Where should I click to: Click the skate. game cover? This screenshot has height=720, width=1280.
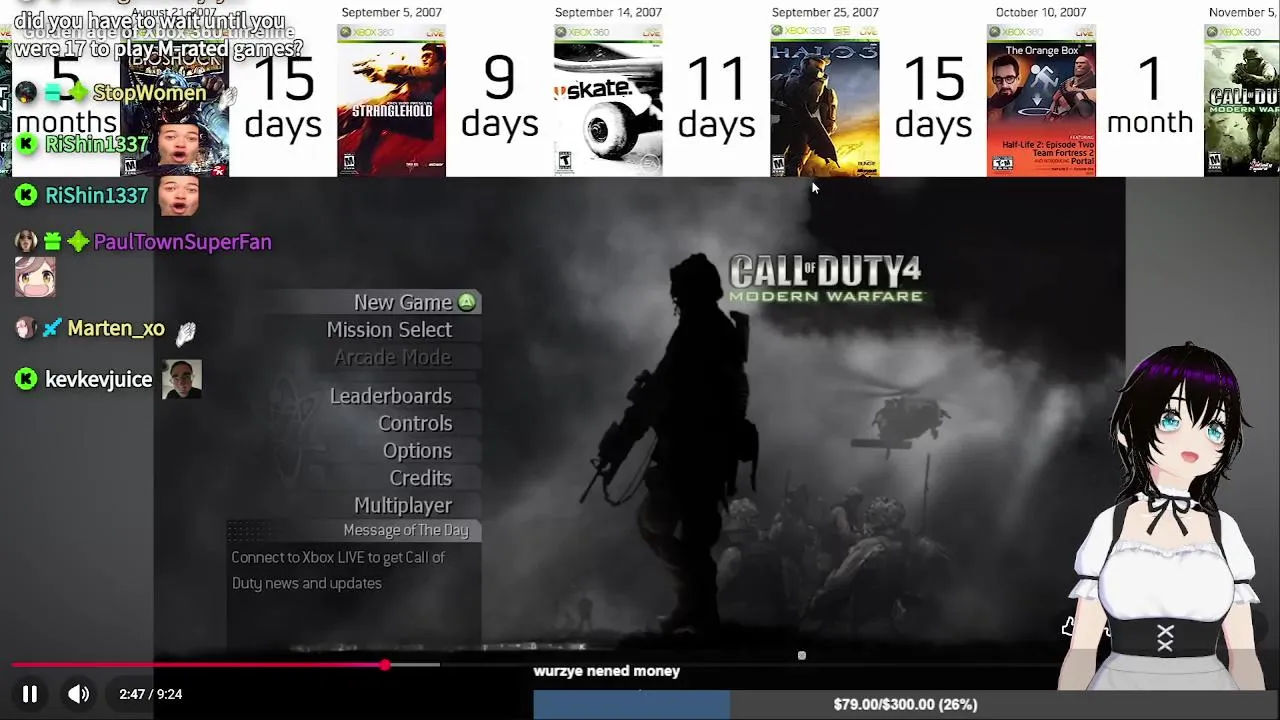[x=608, y=101]
